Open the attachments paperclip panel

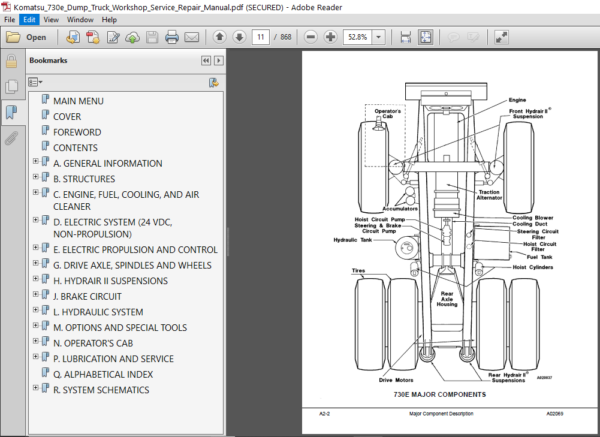(11, 138)
